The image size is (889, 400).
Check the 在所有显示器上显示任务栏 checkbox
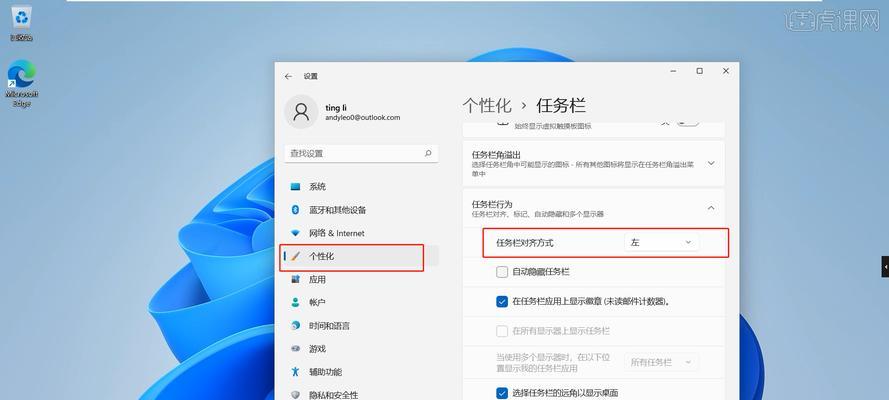[502, 331]
